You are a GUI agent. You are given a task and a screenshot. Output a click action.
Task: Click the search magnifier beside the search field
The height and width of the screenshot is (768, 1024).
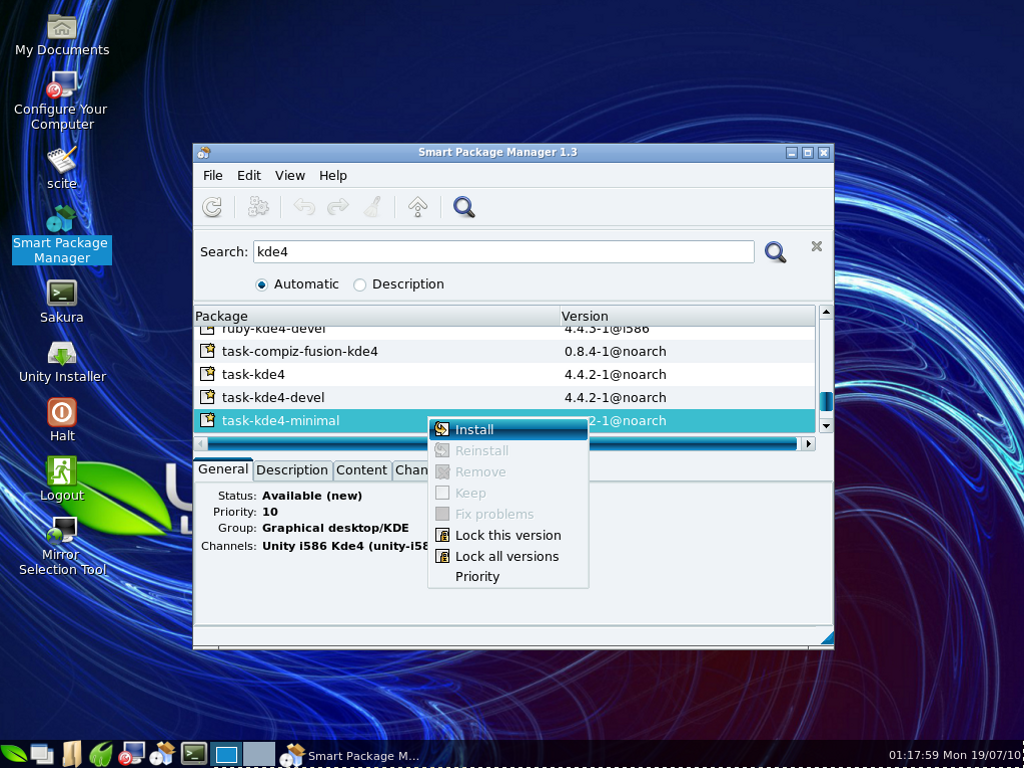[x=775, y=252]
